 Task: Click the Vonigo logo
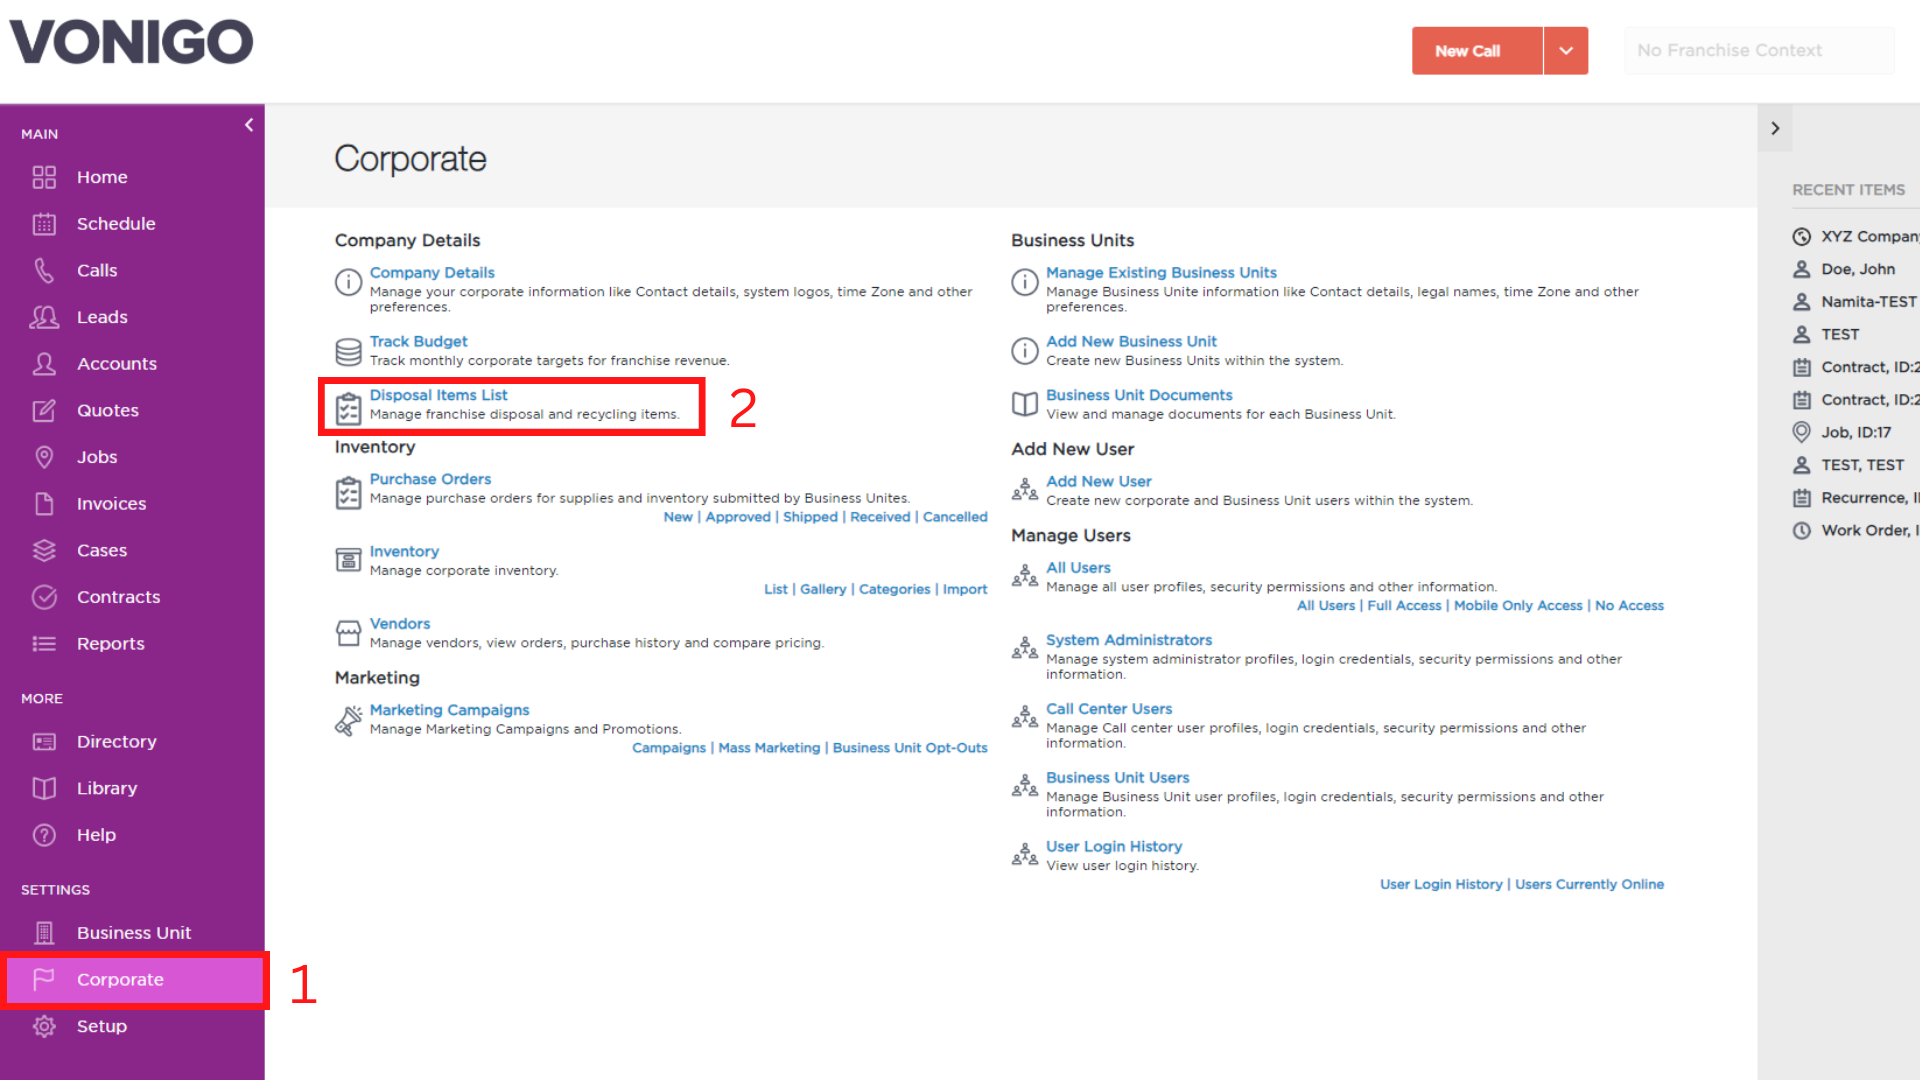131,42
